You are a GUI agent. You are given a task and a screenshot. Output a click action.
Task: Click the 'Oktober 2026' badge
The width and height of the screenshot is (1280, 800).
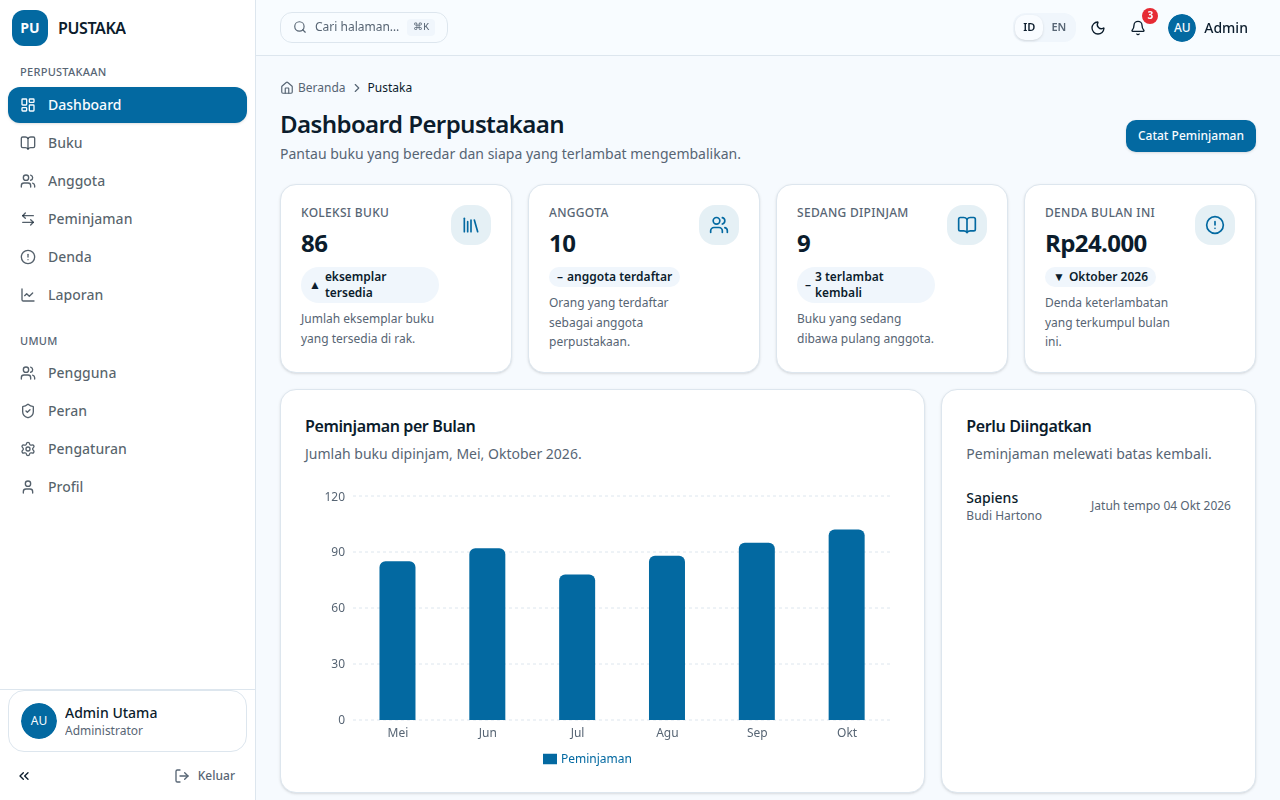(x=1100, y=277)
